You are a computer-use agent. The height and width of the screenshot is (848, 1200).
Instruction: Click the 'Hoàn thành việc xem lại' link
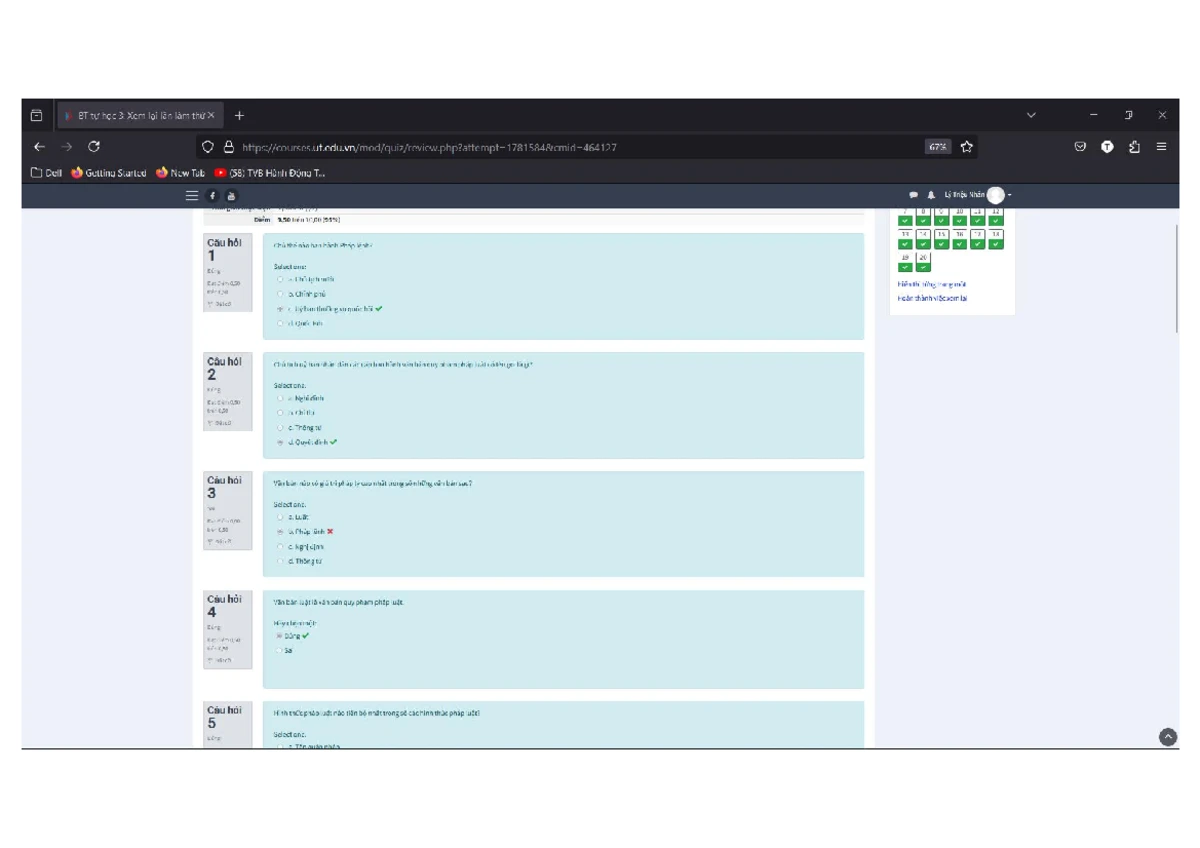pos(932,298)
